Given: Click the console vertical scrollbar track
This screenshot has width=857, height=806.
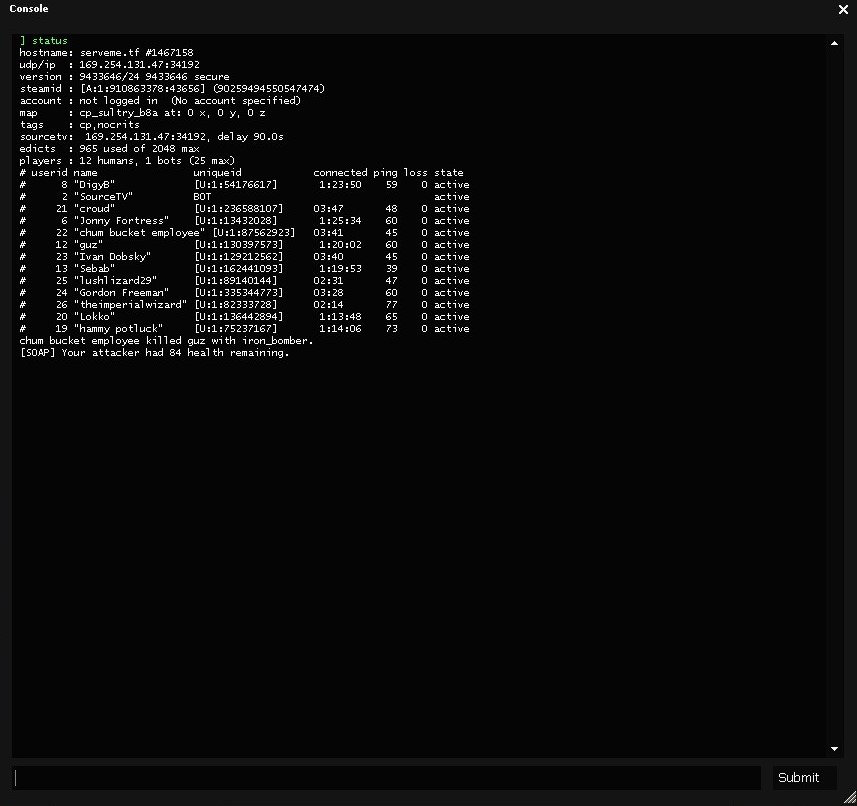Looking at the screenshot, I should (x=834, y=400).
